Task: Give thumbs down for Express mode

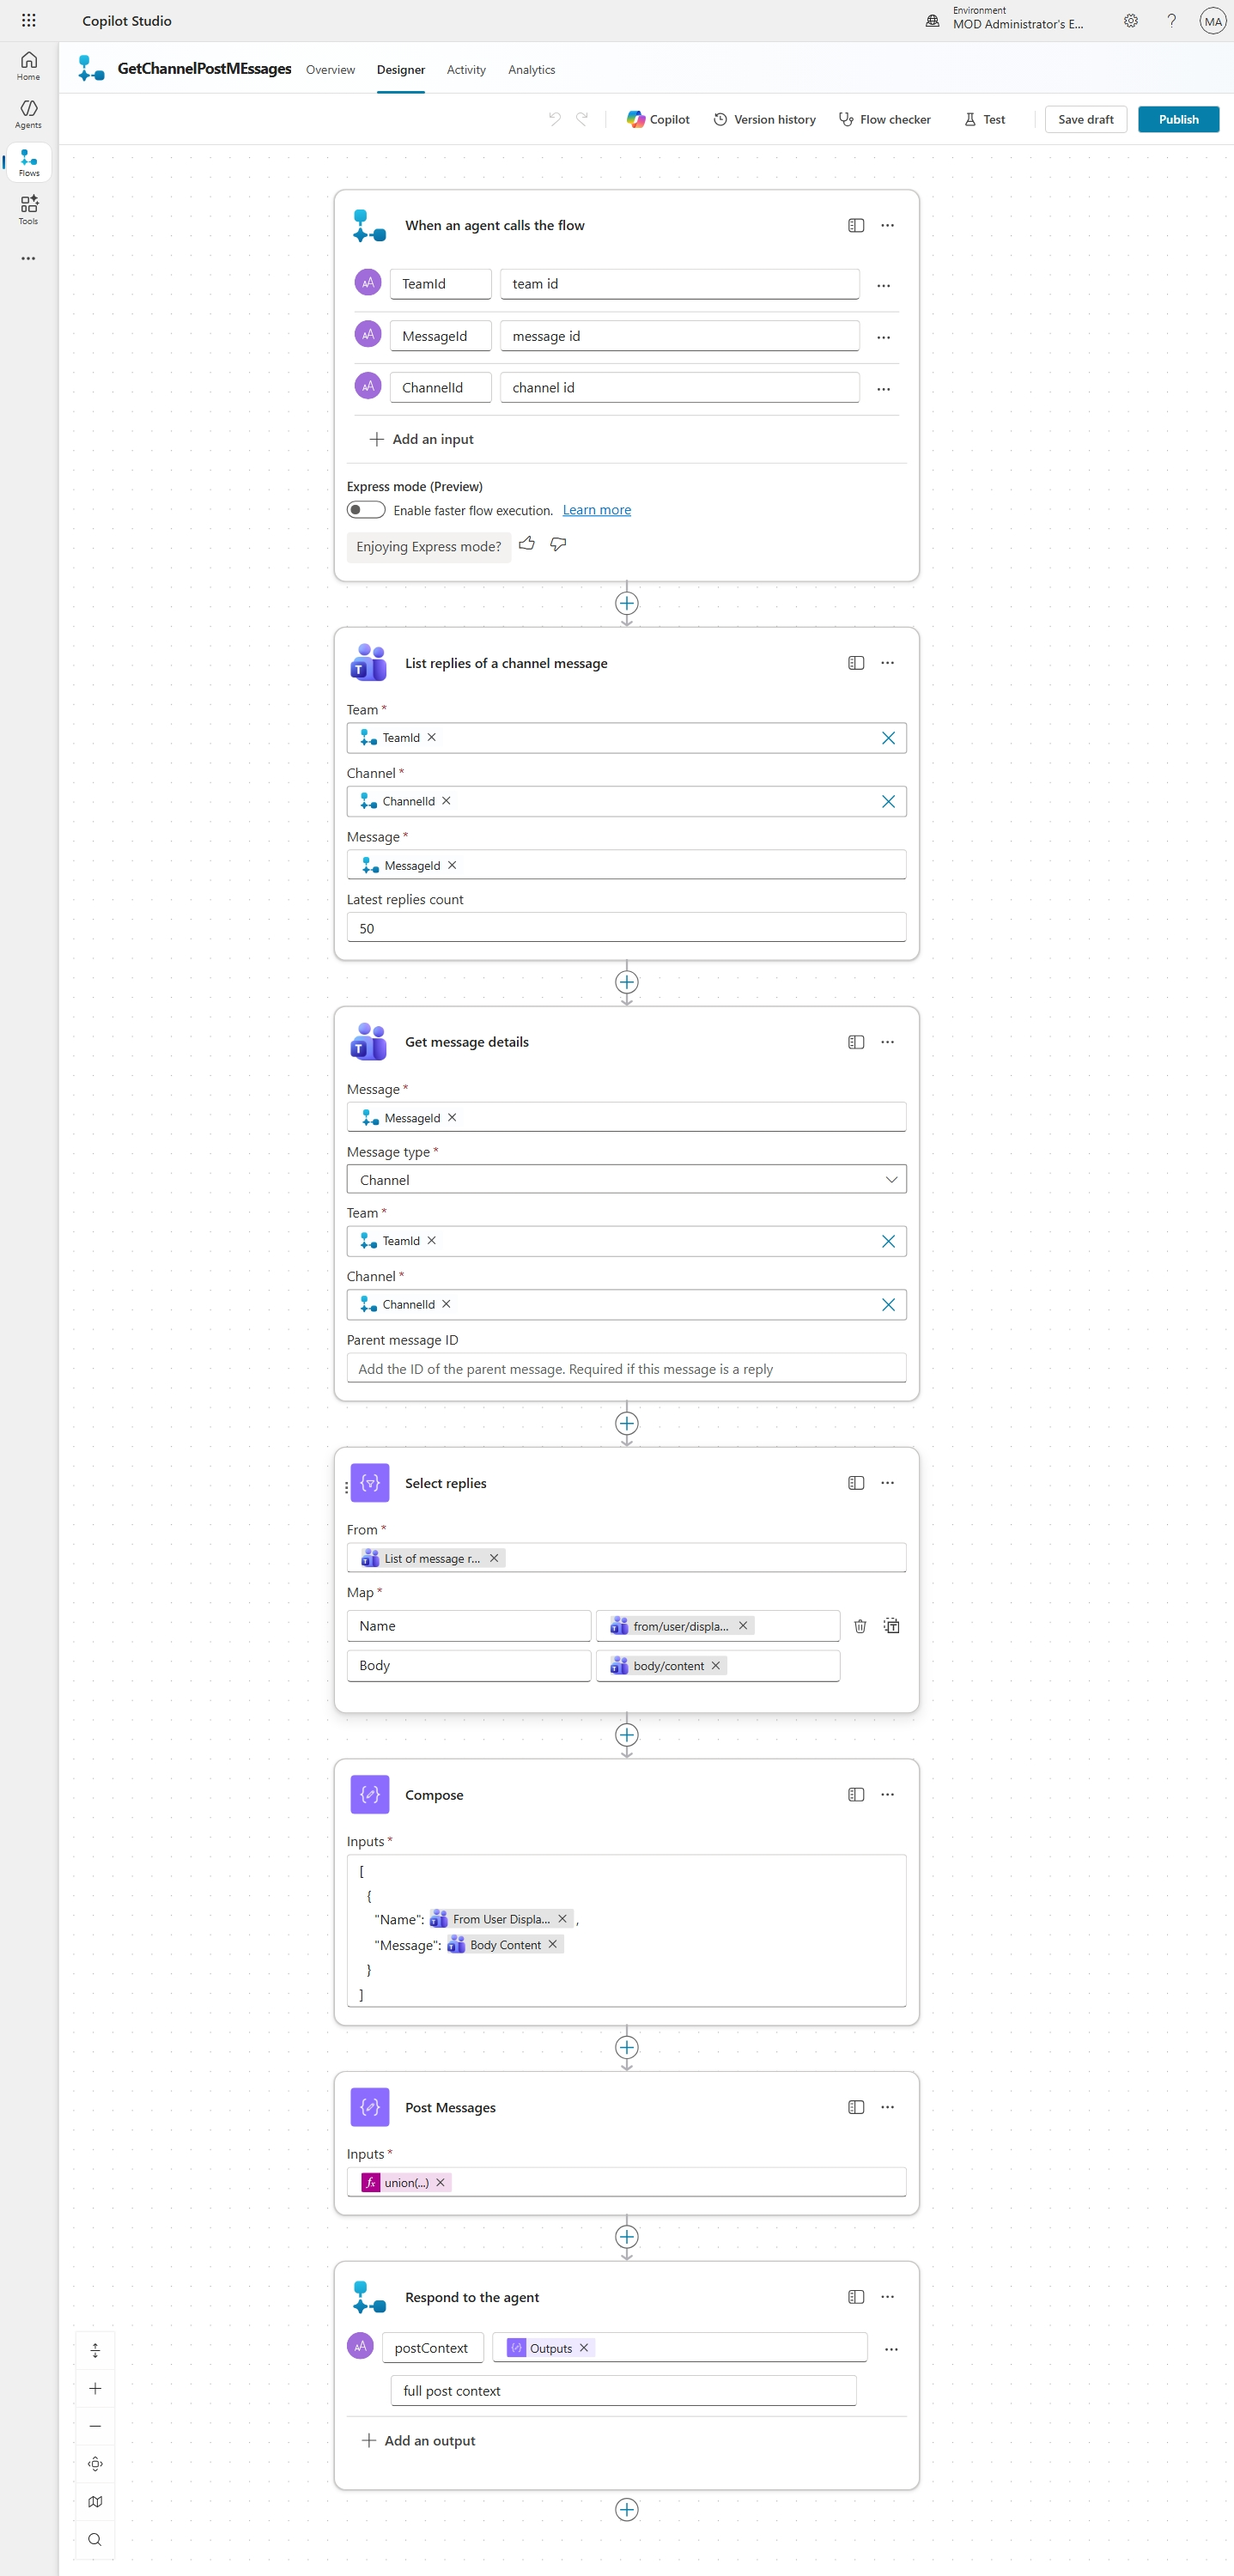Action: tap(558, 544)
